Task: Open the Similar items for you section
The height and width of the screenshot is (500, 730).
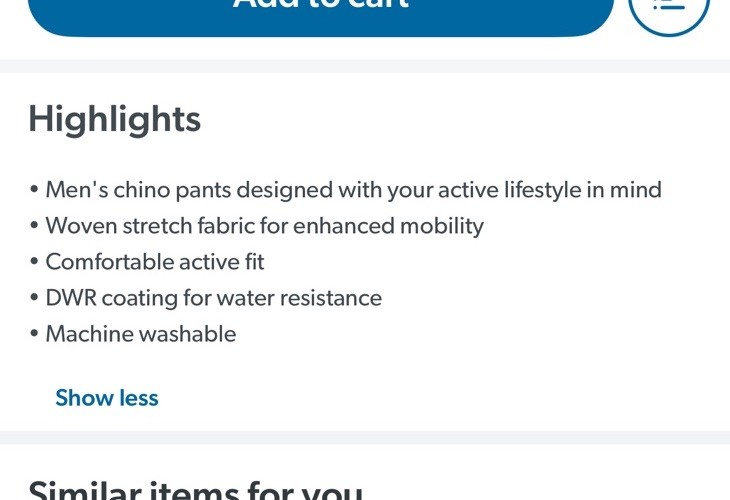Action: click(196, 491)
